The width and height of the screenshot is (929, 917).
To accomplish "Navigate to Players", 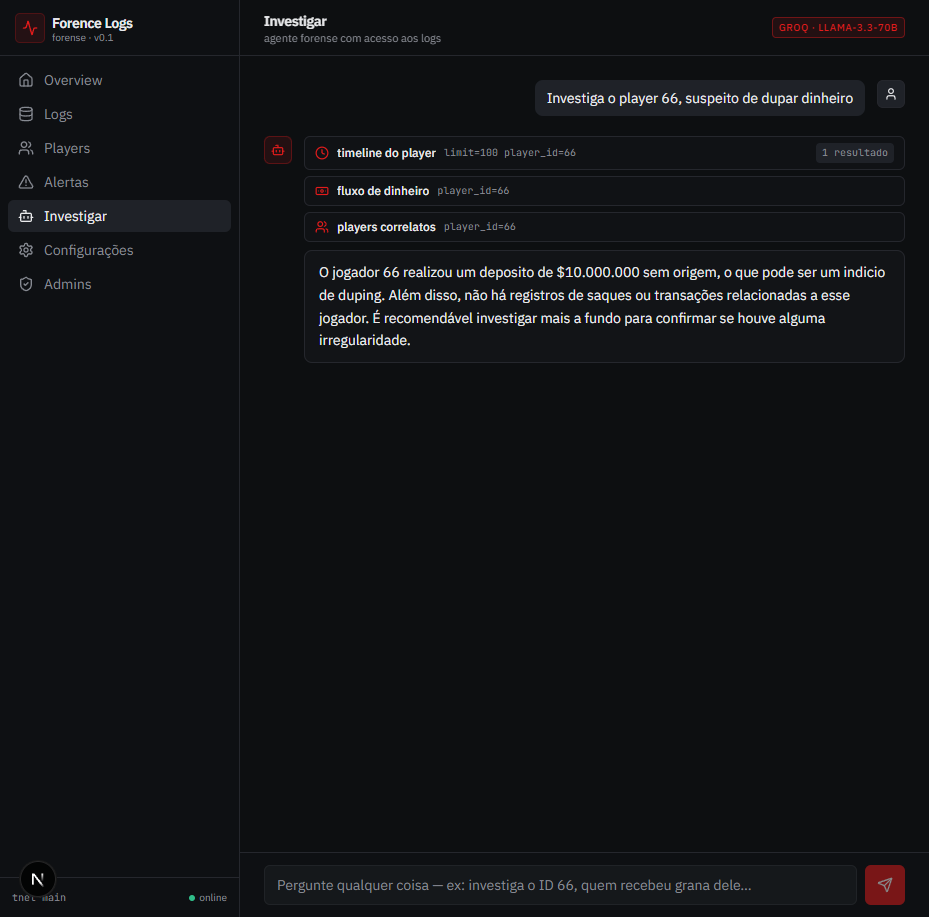I will pyautogui.click(x=120, y=148).
